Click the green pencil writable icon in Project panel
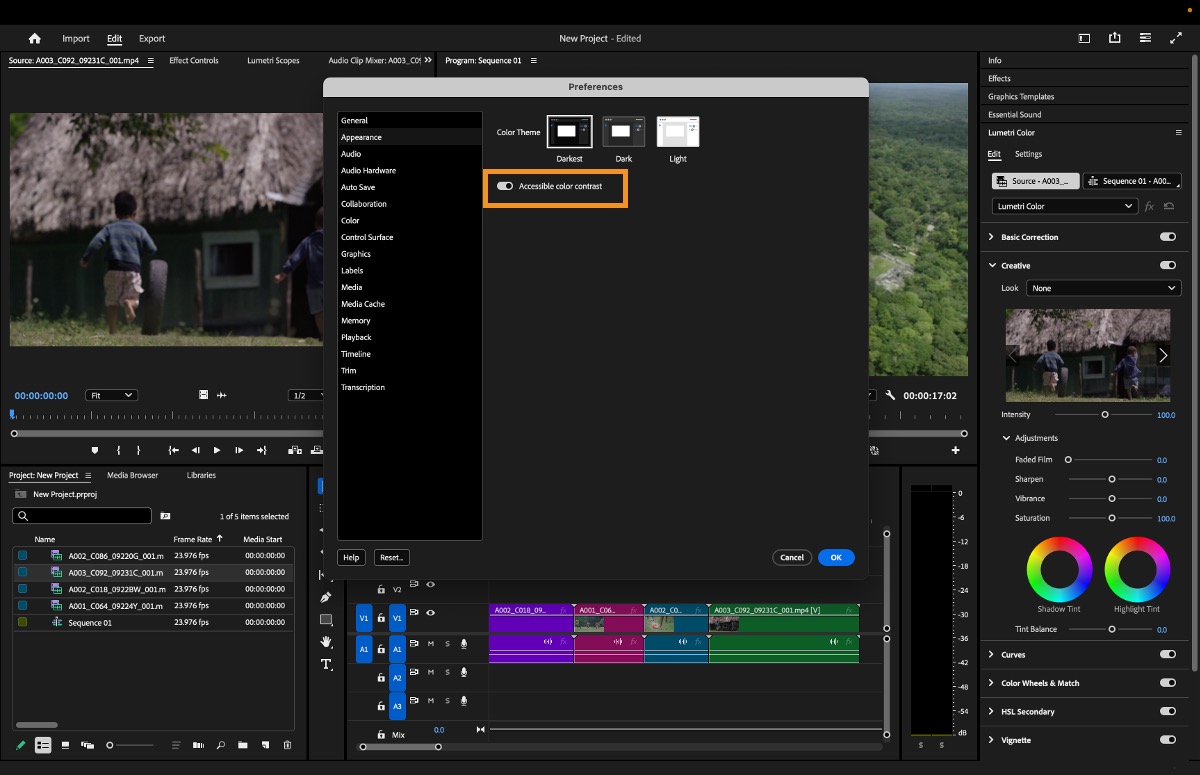Image resolution: width=1200 pixels, height=775 pixels. [x=21, y=745]
